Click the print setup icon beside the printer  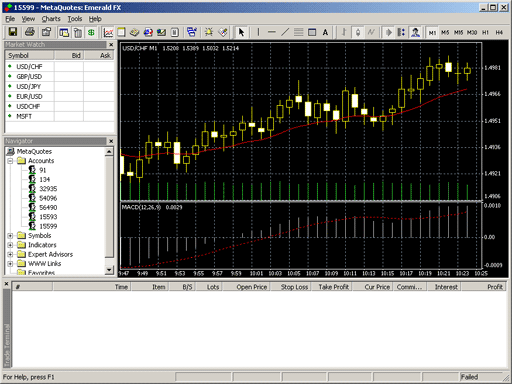tap(46, 32)
